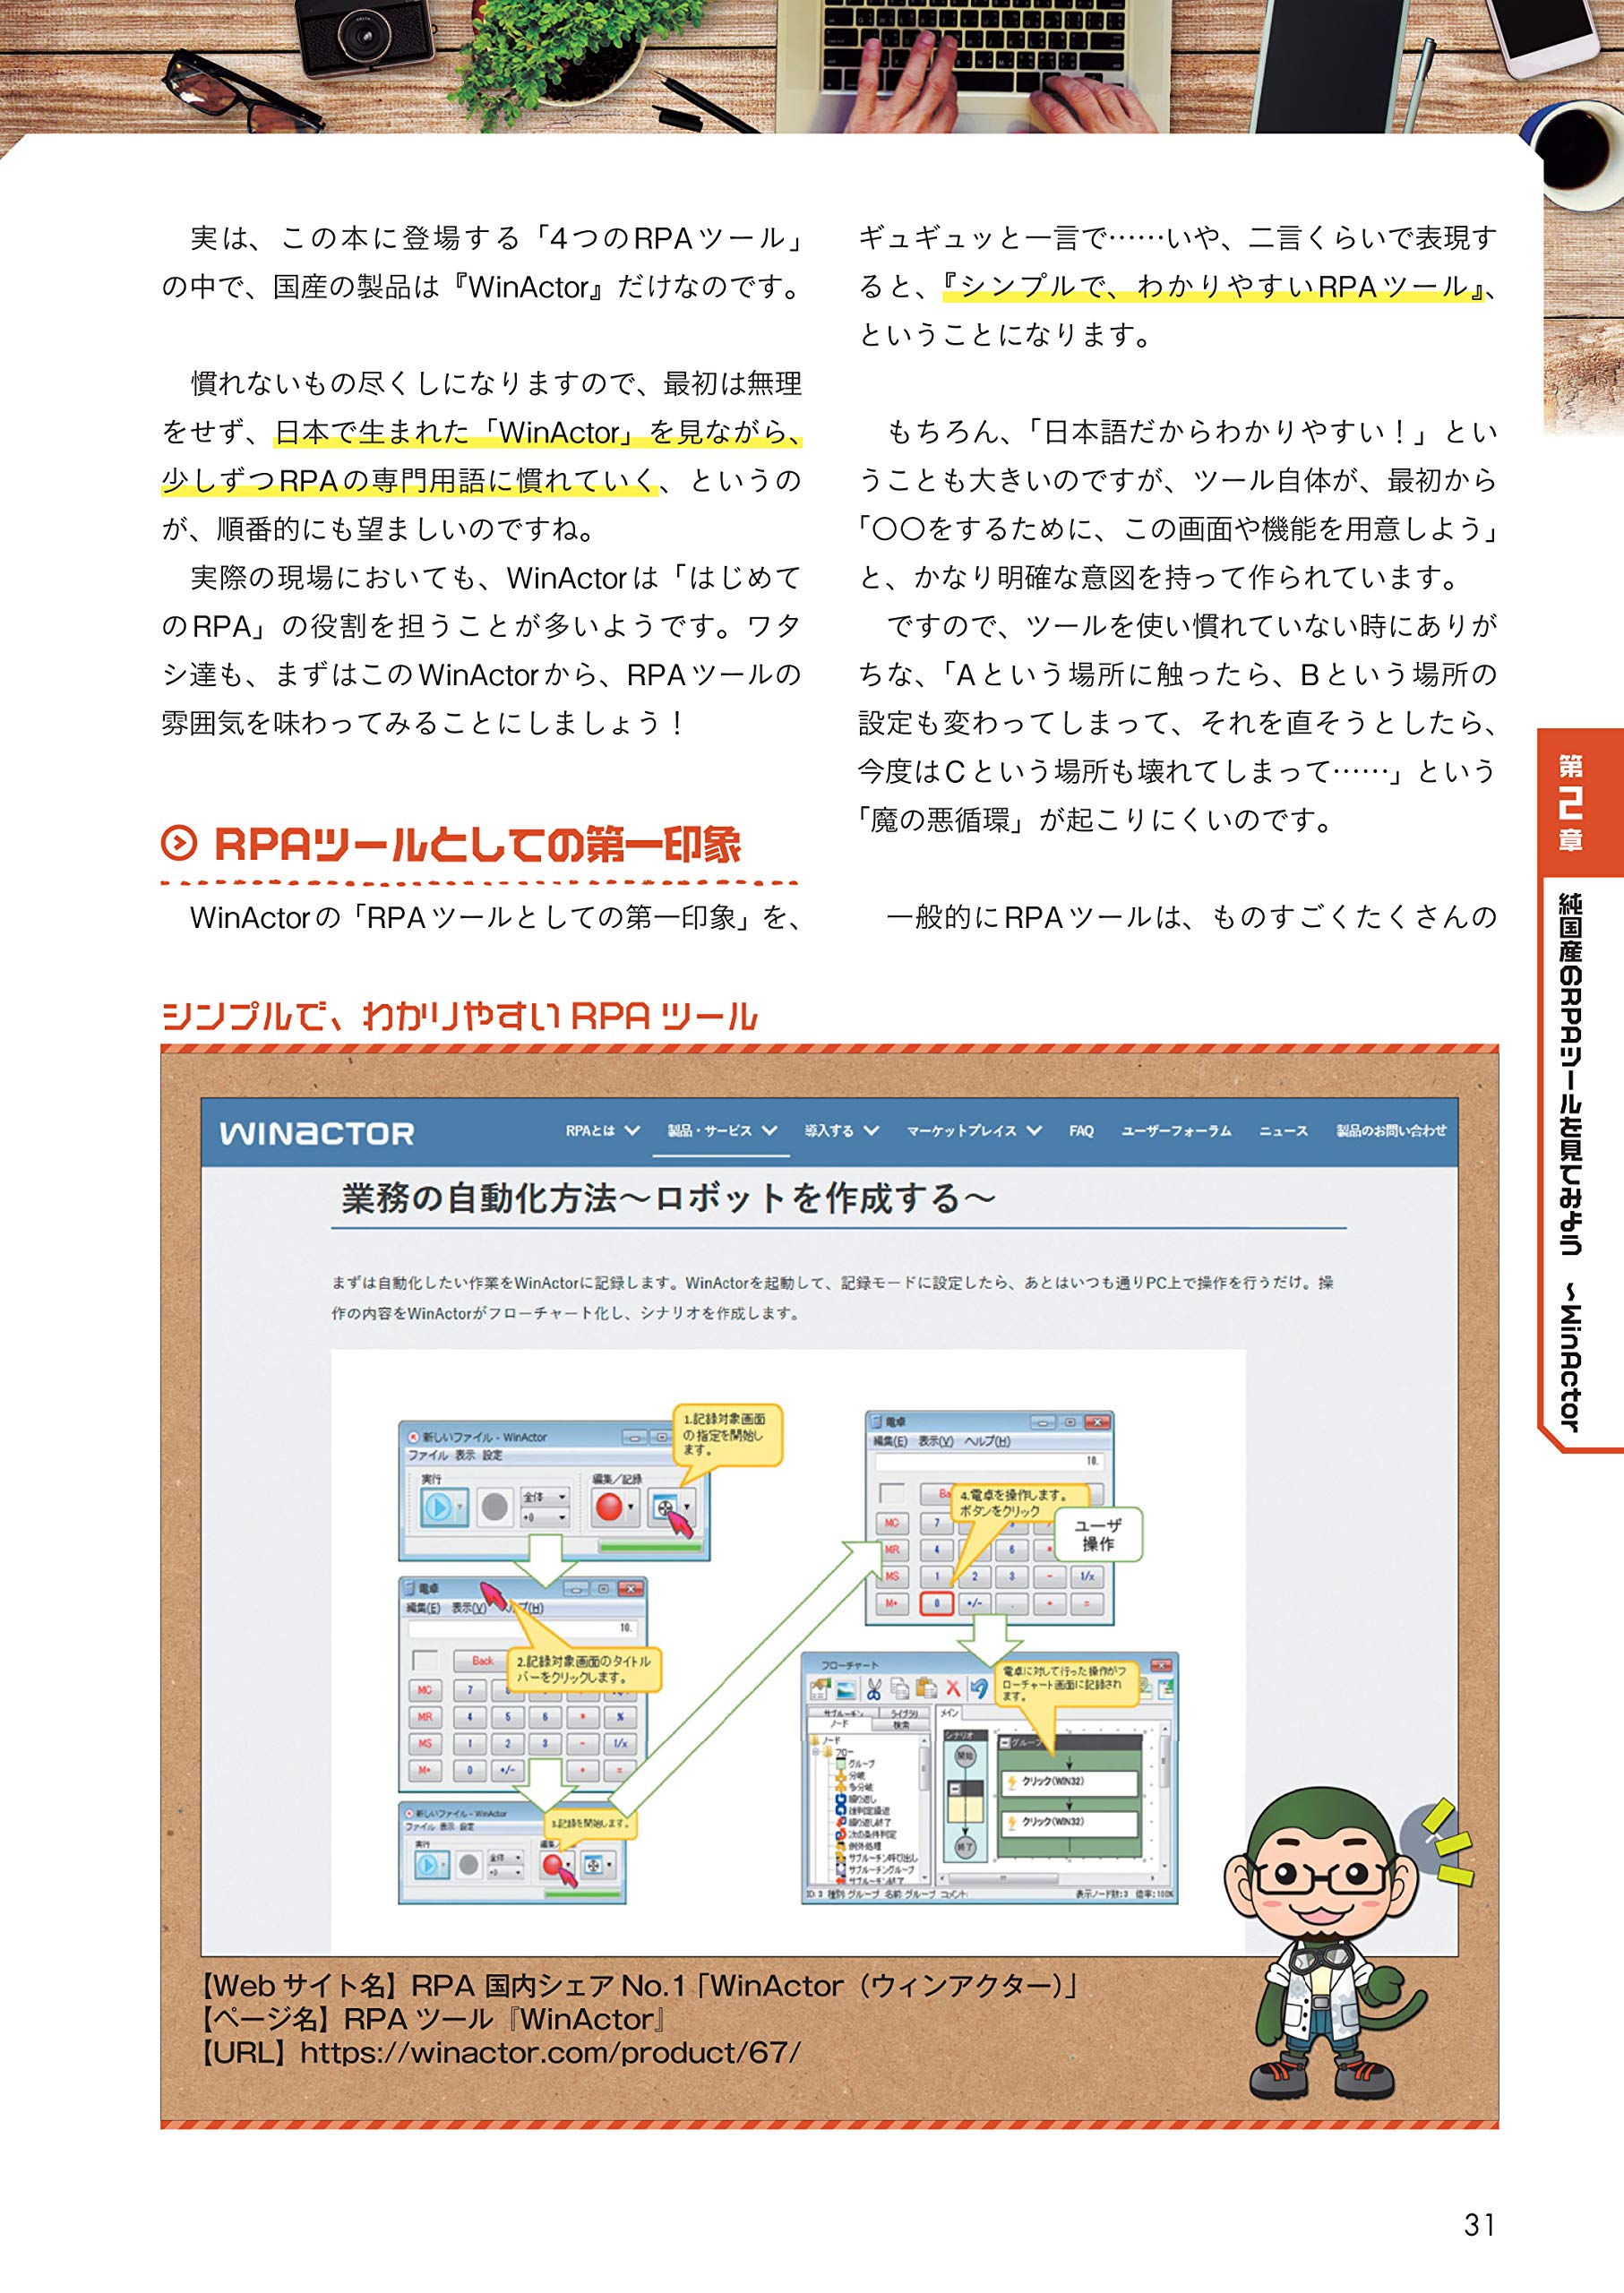The width and height of the screenshot is (1624, 2293).
Task: Open ヘルプ(H) menu in right calculator window
Action: coord(988,1441)
